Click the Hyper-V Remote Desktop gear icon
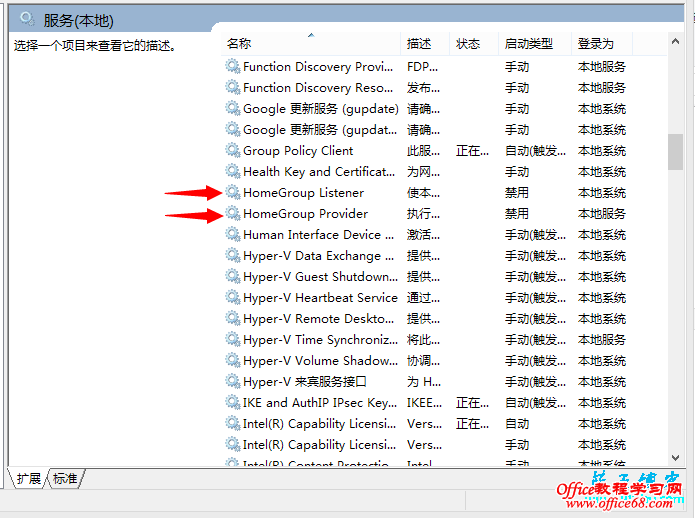The width and height of the screenshot is (695, 518). pyautogui.click(x=233, y=318)
